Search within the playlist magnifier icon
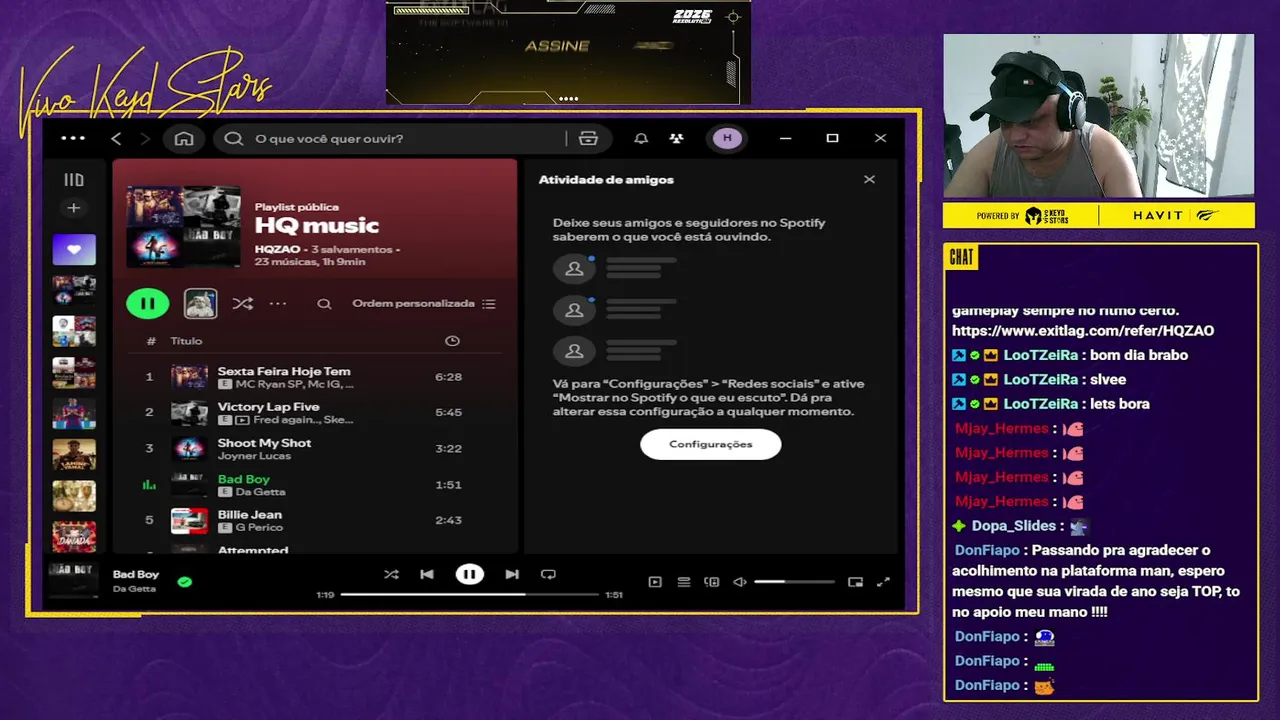The image size is (1280, 720). 324,304
